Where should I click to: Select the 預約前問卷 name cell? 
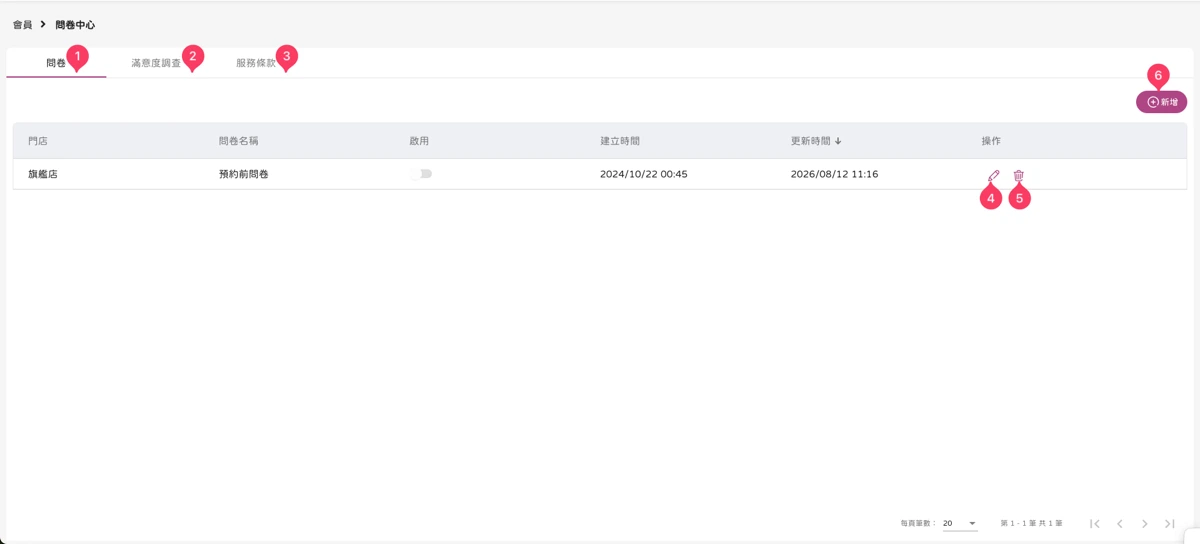coord(244,174)
